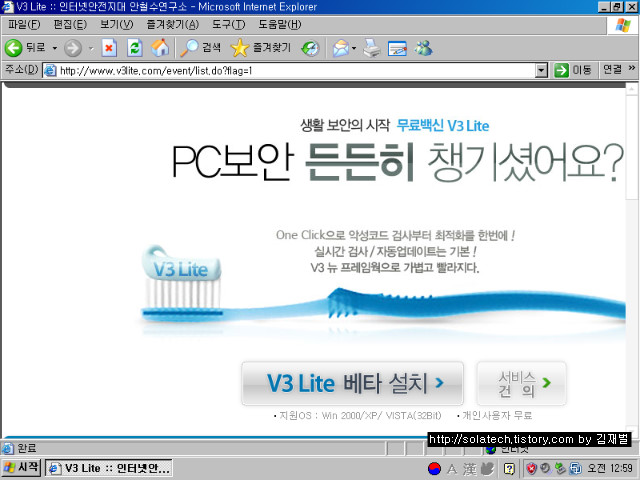Viewport: 640px width, 480px height.
Task: Click the Windows flag logo in menu bar
Action: pos(623,25)
